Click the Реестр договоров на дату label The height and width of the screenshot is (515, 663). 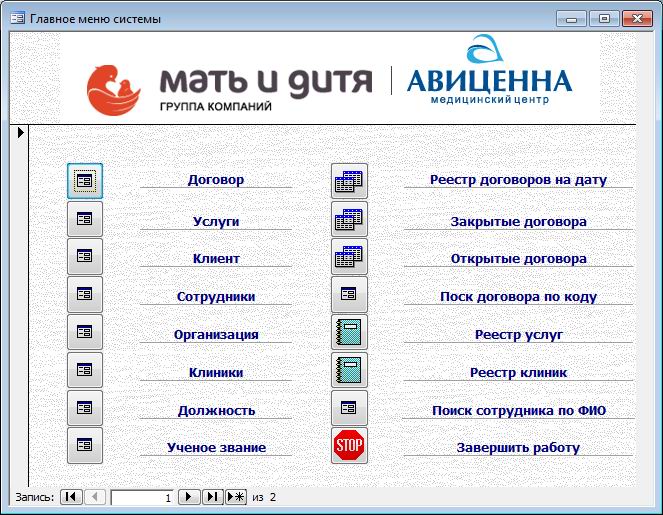click(518, 180)
